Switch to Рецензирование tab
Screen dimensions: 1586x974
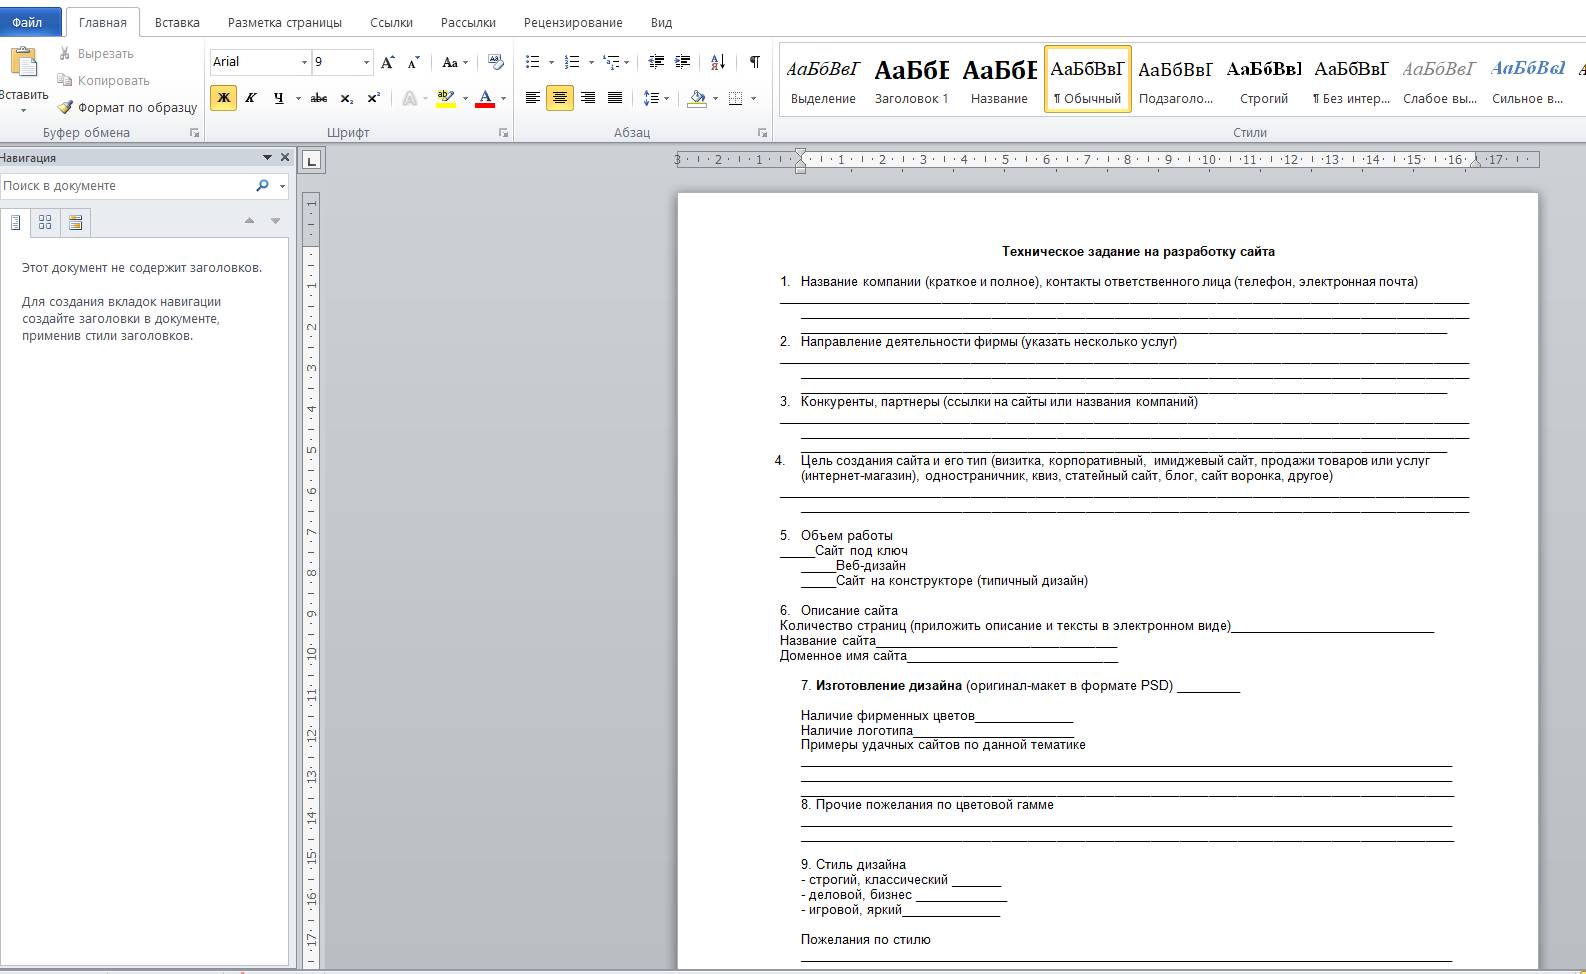(573, 22)
